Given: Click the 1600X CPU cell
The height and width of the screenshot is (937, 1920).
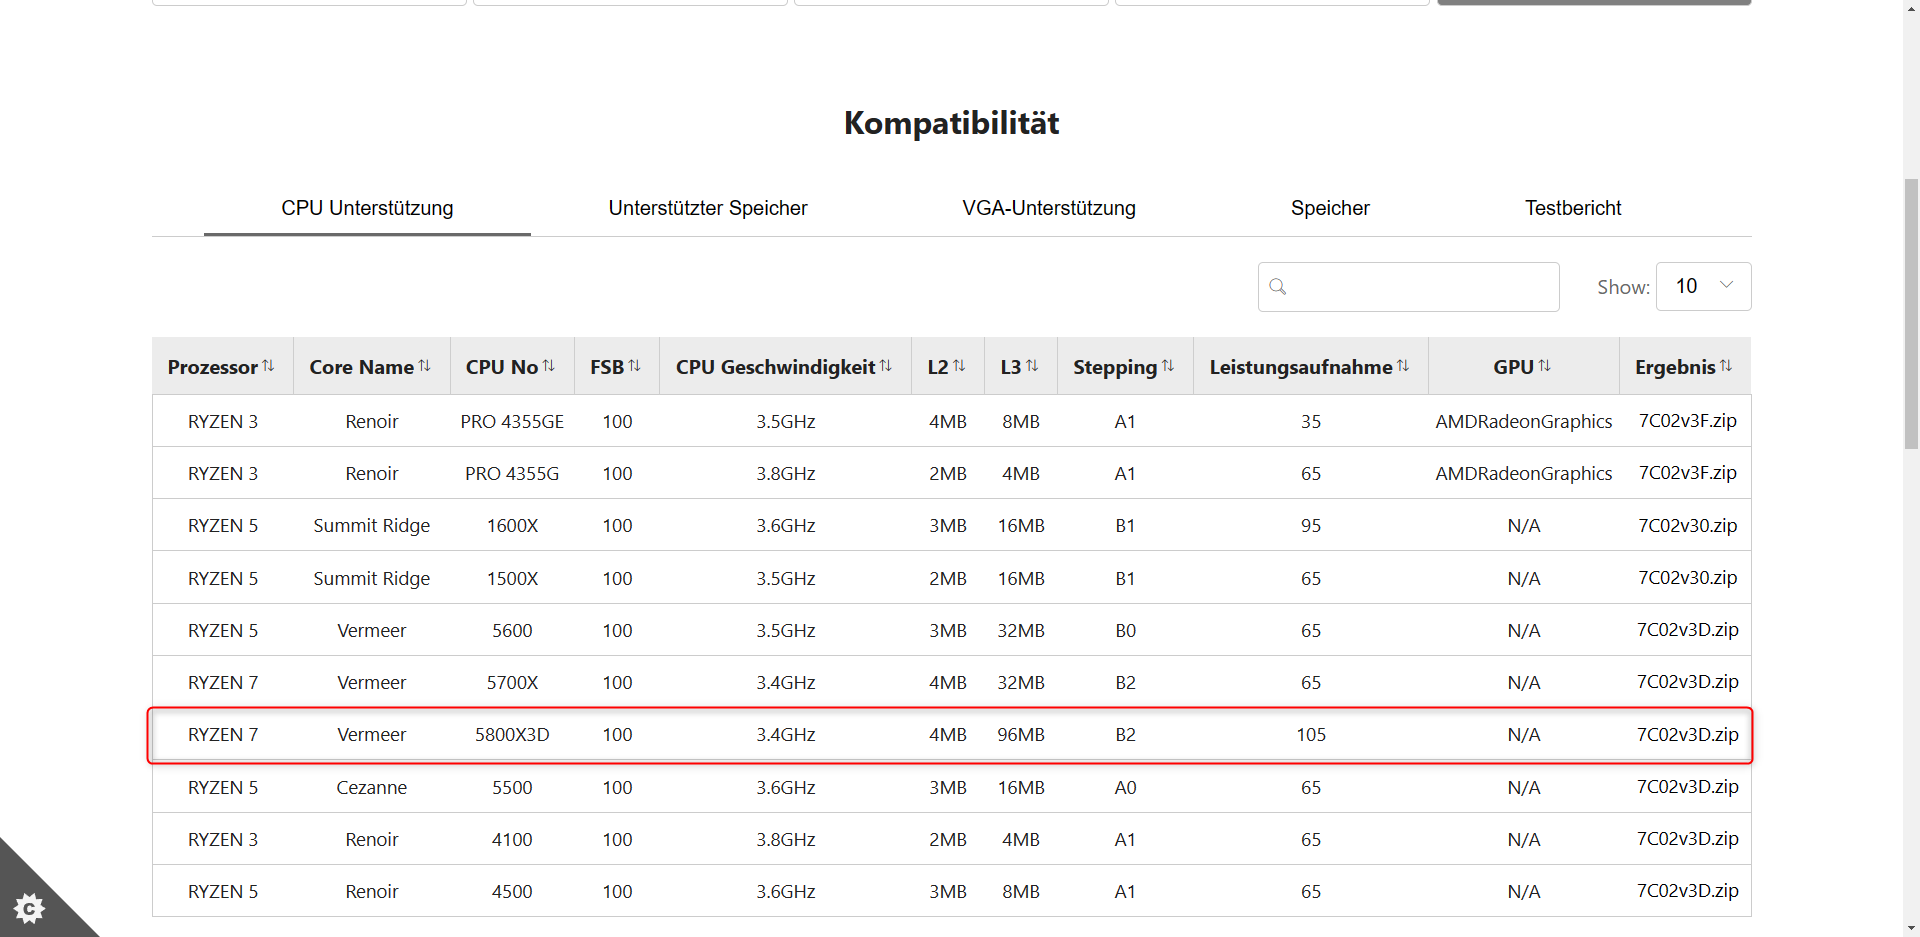Looking at the screenshot, I should coord(512,525).
